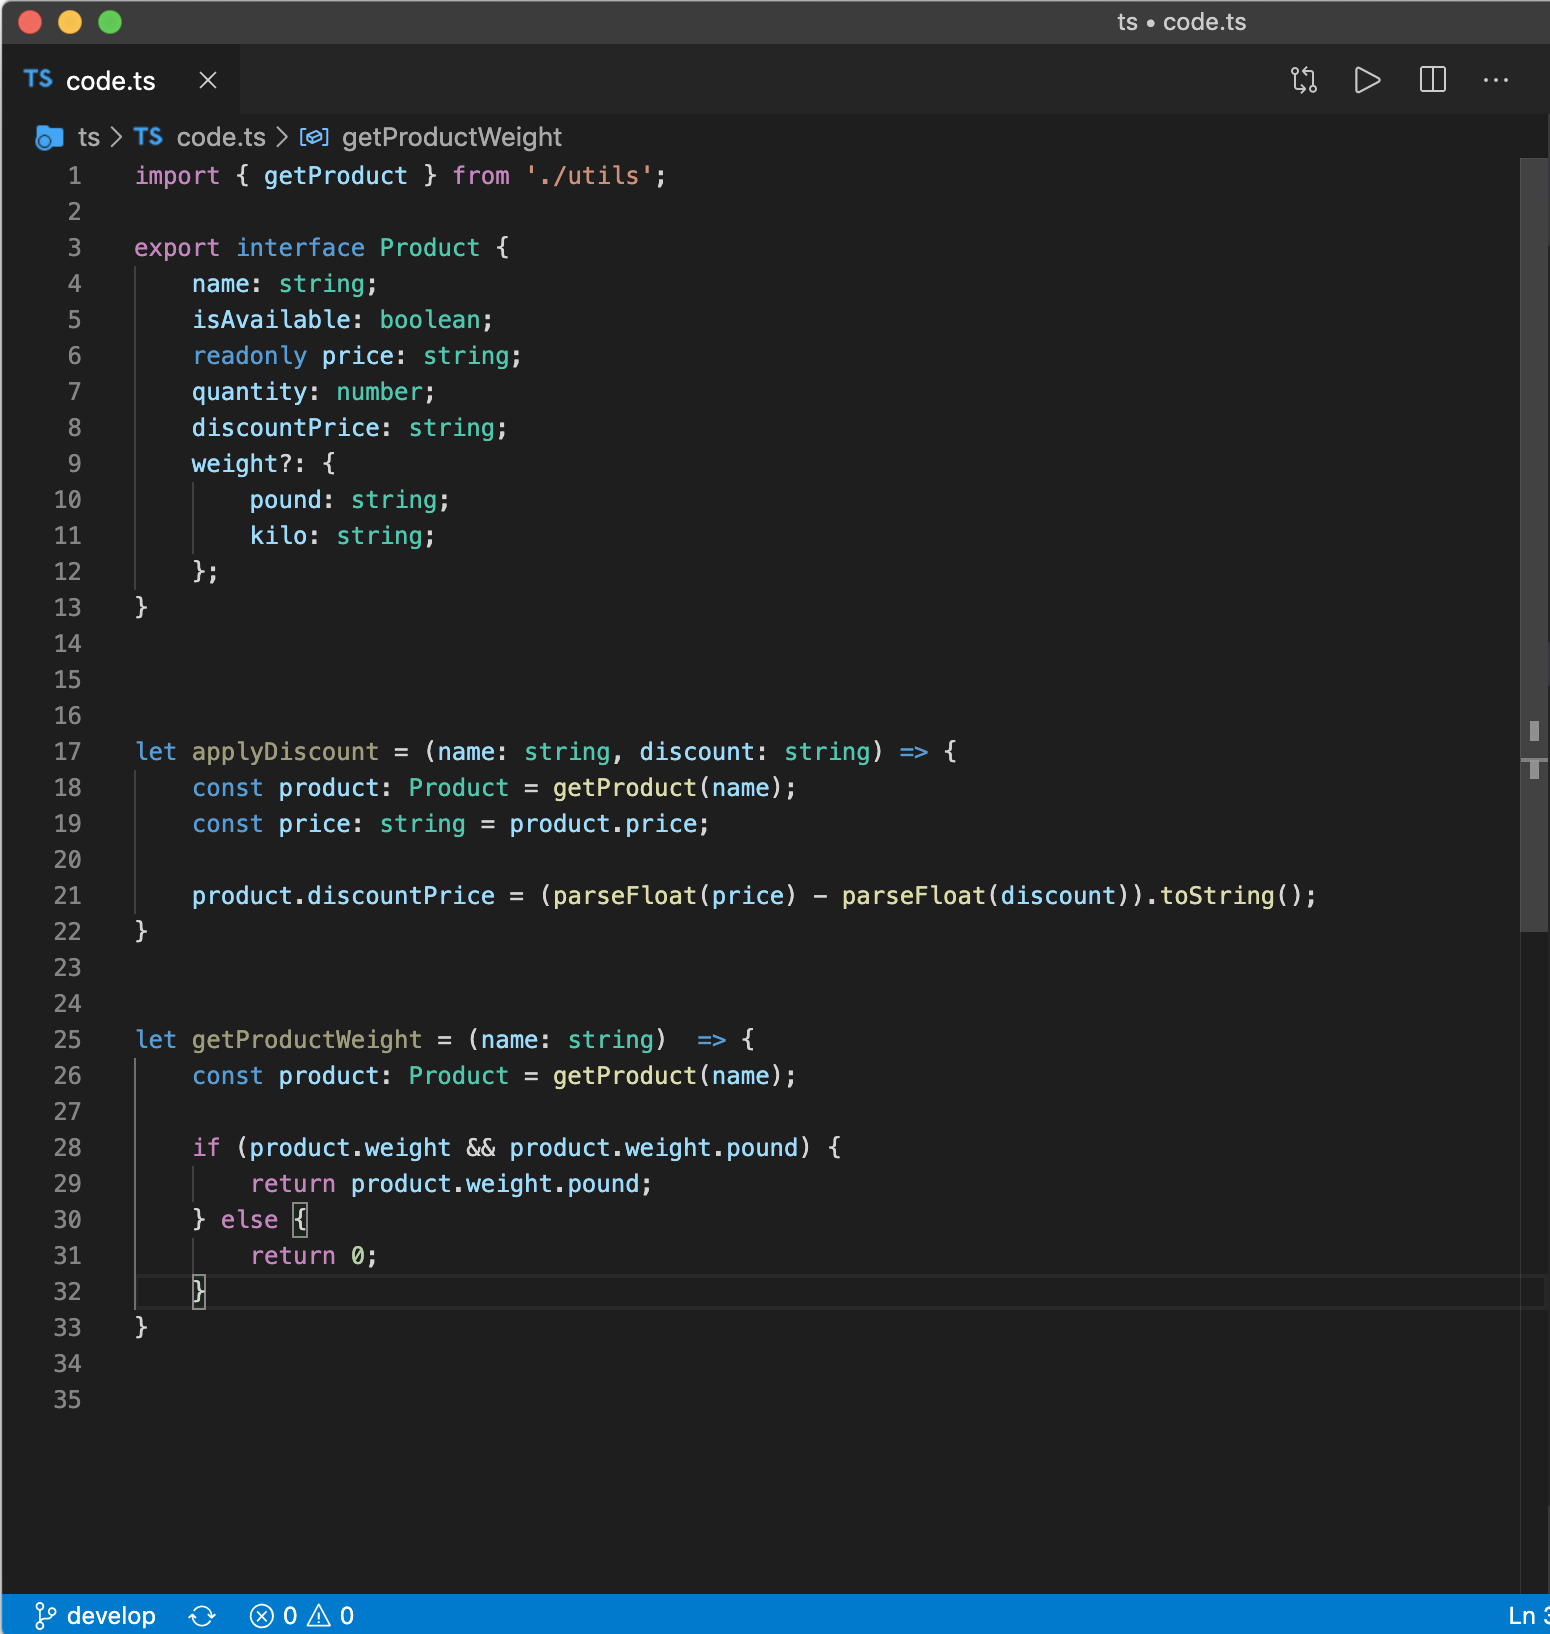Click 'pound' property on line 10

[286, 500]
